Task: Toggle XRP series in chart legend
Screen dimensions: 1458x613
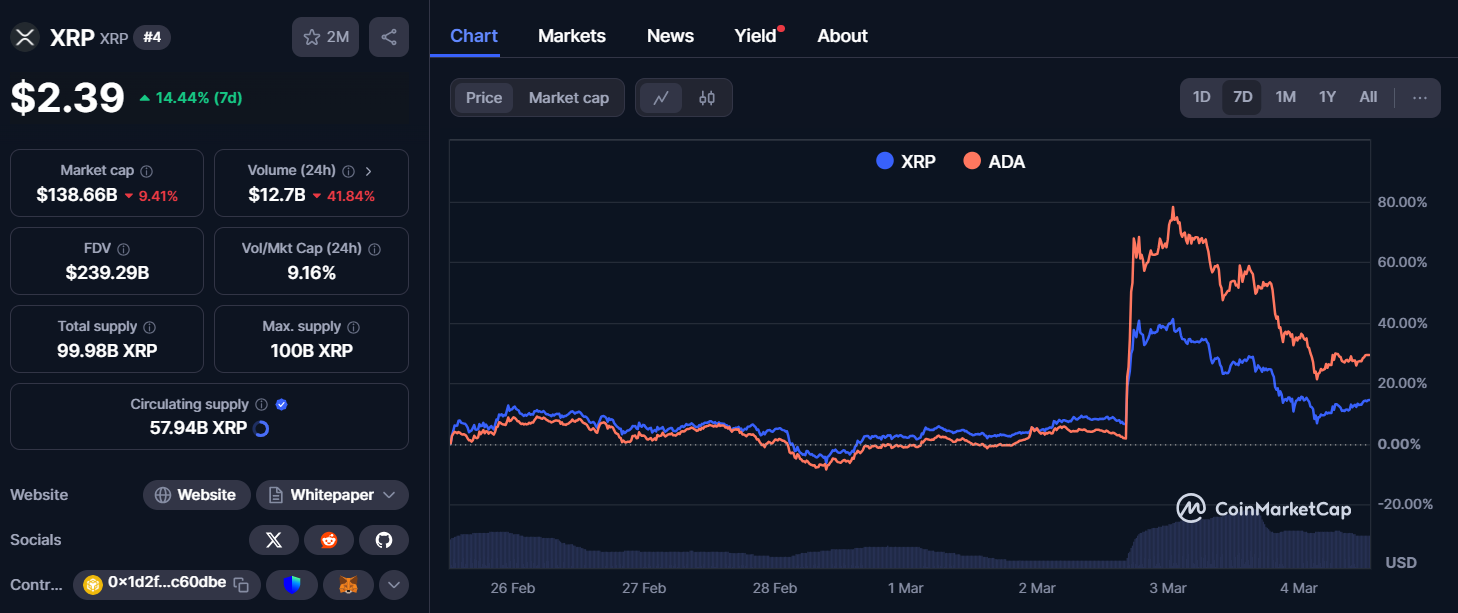Action: pyautogui.click(x=906, y=161)
